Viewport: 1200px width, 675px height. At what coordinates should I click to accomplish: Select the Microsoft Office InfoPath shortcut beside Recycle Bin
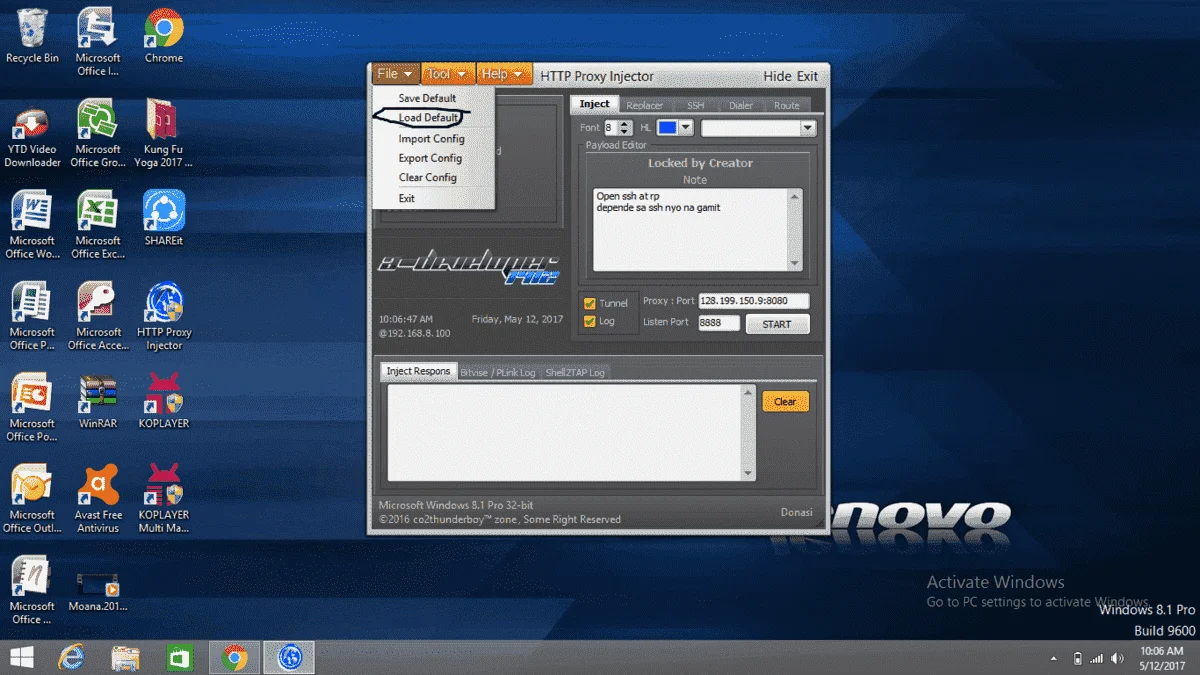click(98, 41)
